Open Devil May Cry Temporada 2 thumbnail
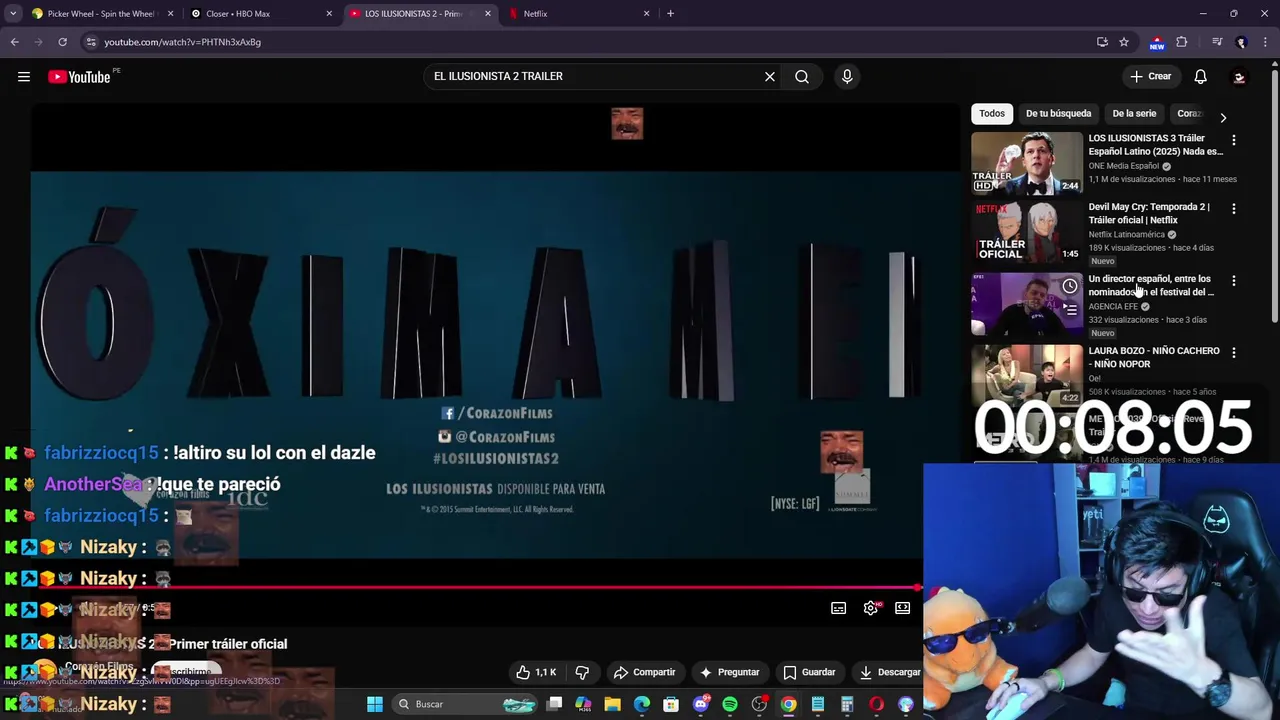1280x720 pixels. pos(1027,232)
